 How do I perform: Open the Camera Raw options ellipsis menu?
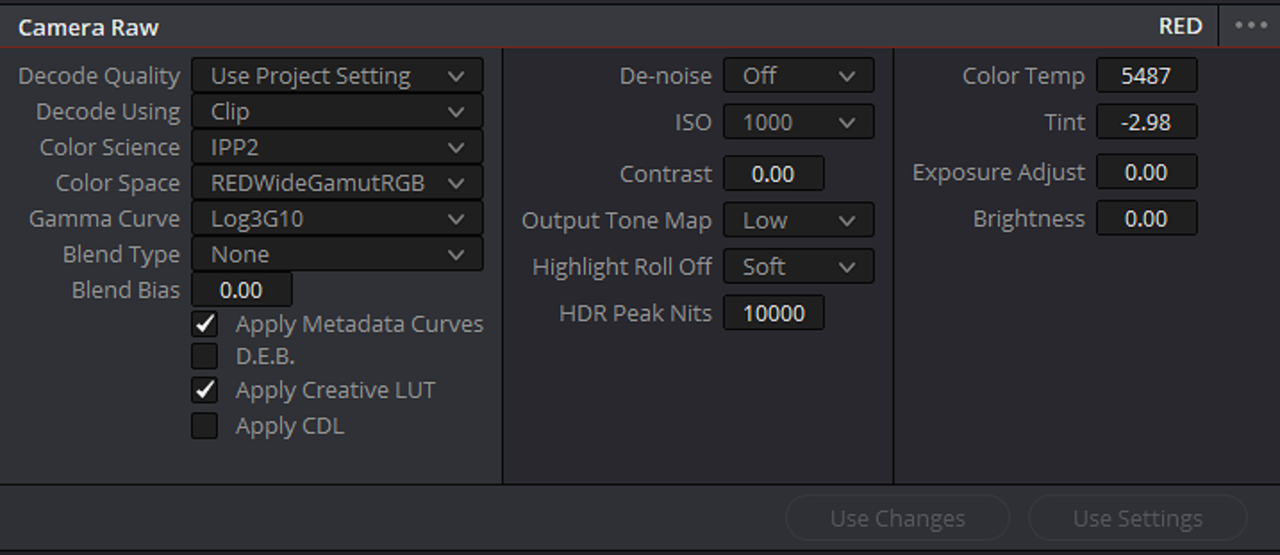tap(1250, 26)
